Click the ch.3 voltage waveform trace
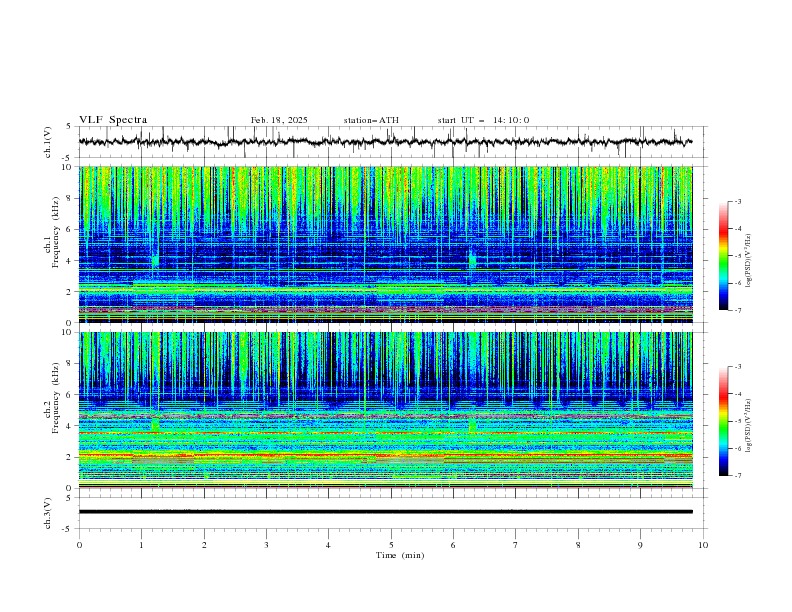The width and height of the screenshot is (792, 612). click(x=385, y=512)
